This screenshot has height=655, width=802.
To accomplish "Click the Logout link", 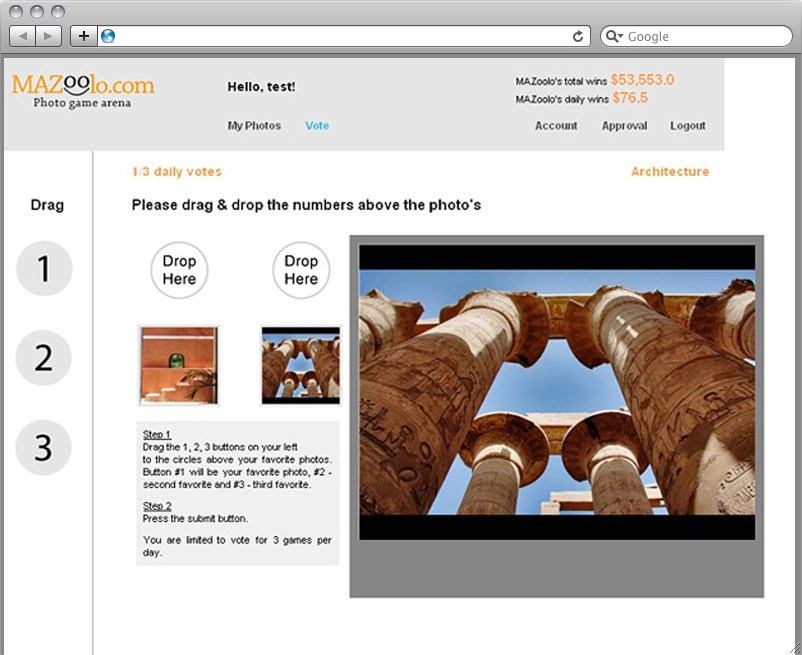I will click(688, 126).
